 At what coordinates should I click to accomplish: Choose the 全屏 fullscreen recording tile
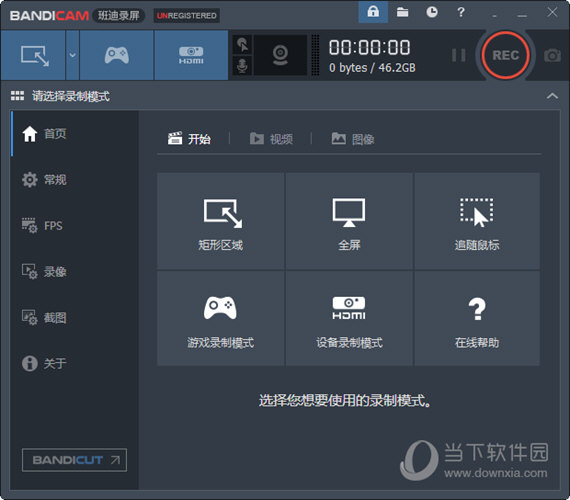pos(349,221)
